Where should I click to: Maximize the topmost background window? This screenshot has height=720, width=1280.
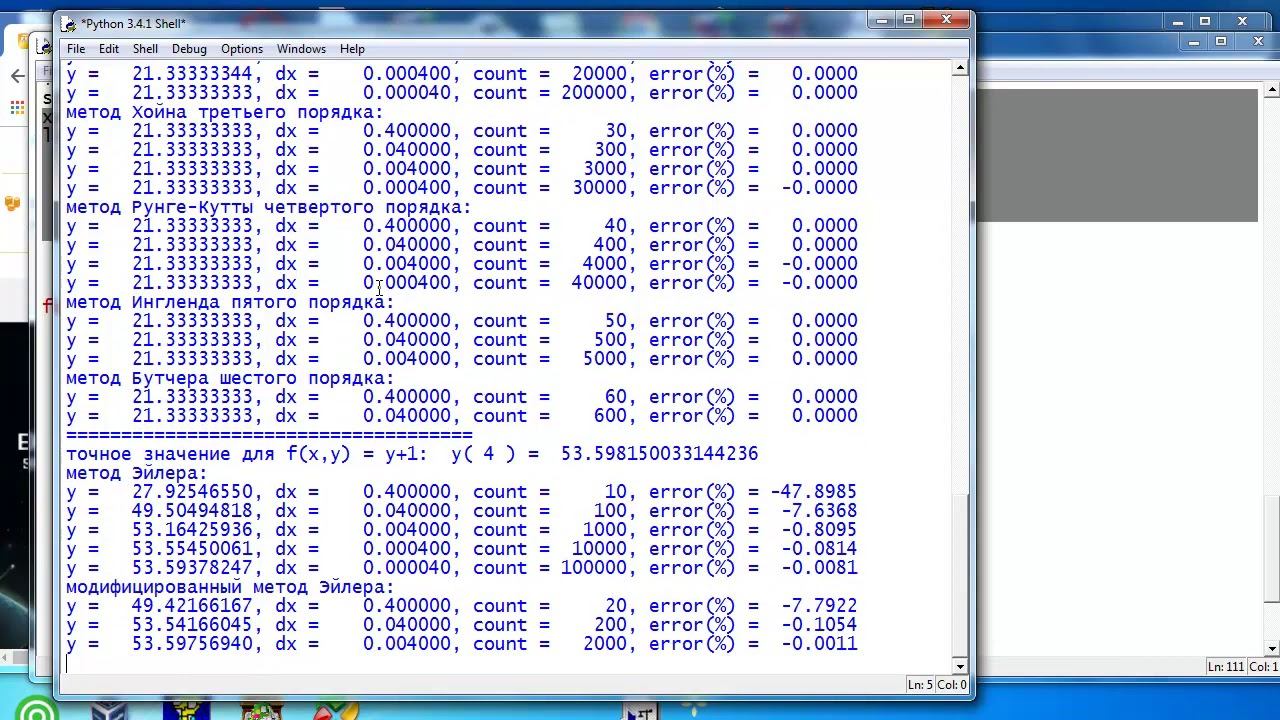tap(1205, 21)
